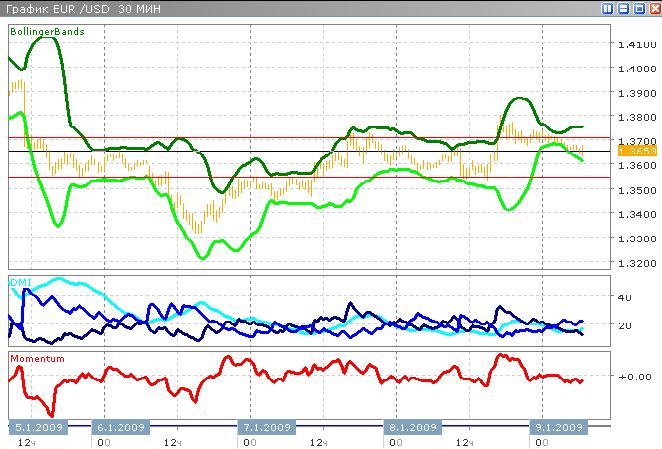Jump to the 8.1.2009 date marker
Image resolution: width=662 pixels, height=449 pixels.
coord(412,427)
